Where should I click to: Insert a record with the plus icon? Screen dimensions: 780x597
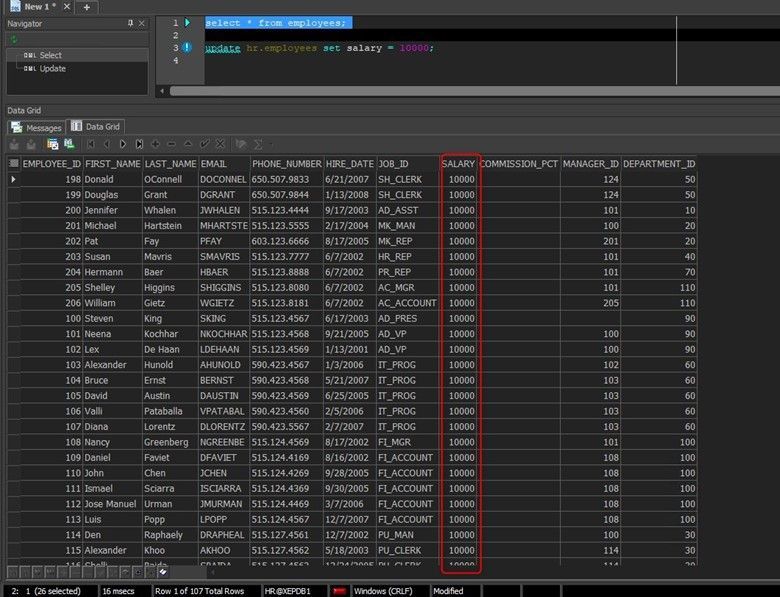coord(155,144)
